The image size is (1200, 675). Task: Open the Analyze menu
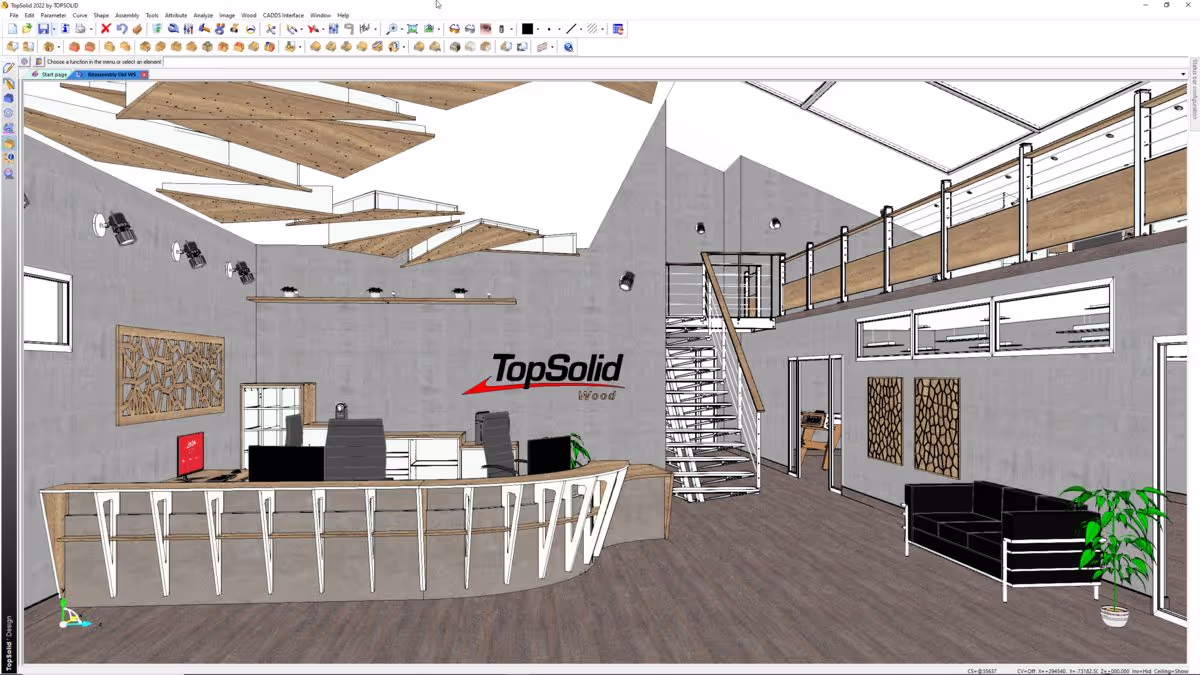tap(203, 15)
